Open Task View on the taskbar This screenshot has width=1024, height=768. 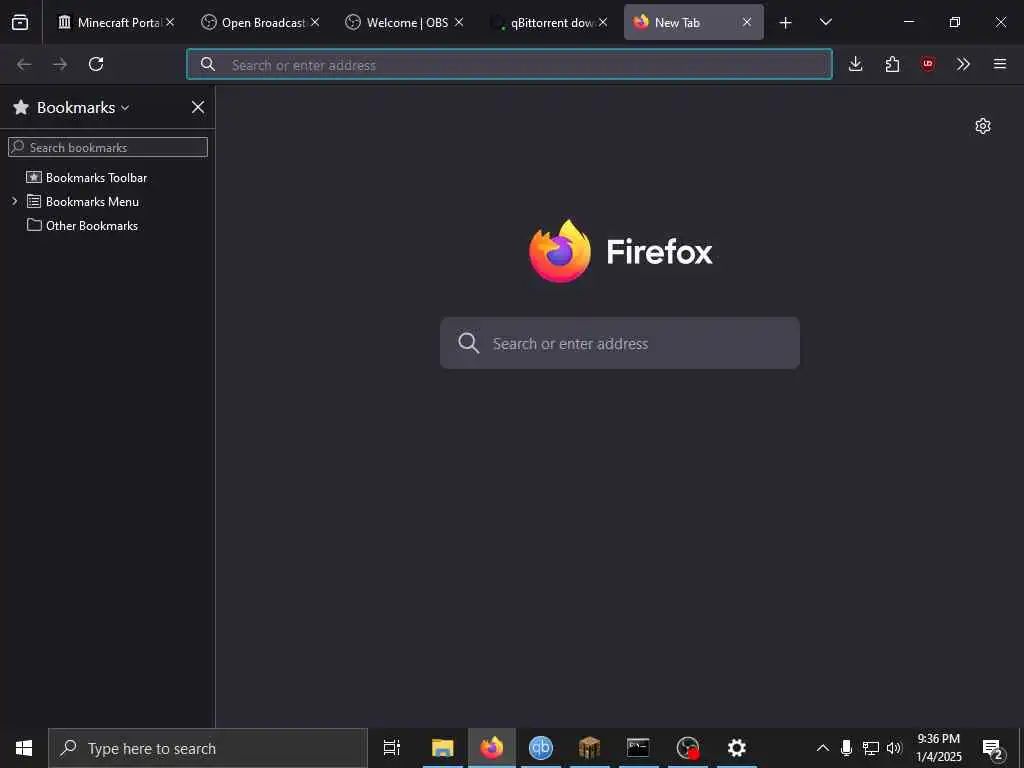(392, 748)
